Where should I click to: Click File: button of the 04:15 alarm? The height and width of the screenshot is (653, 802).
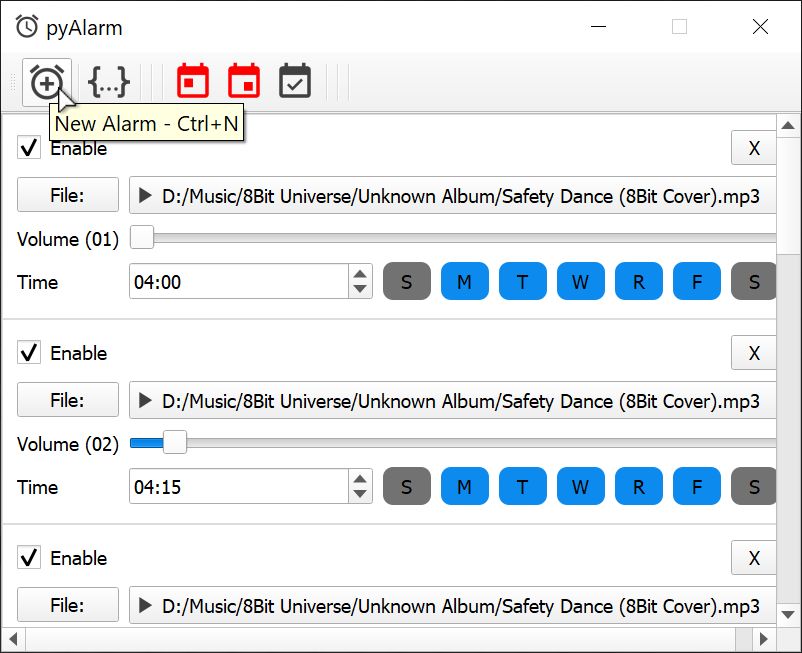coord(68,400)
